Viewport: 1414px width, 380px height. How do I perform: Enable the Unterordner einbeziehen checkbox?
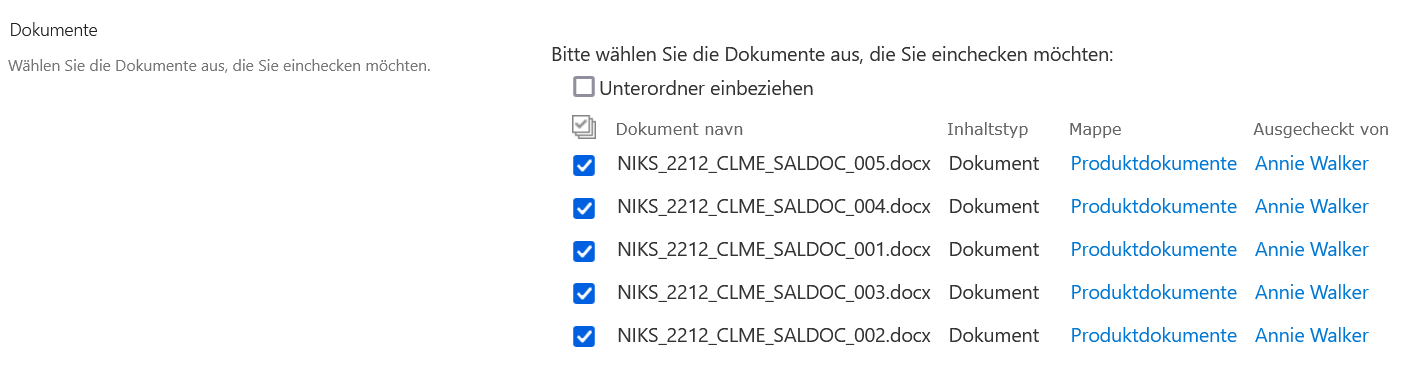pos(584,87)
